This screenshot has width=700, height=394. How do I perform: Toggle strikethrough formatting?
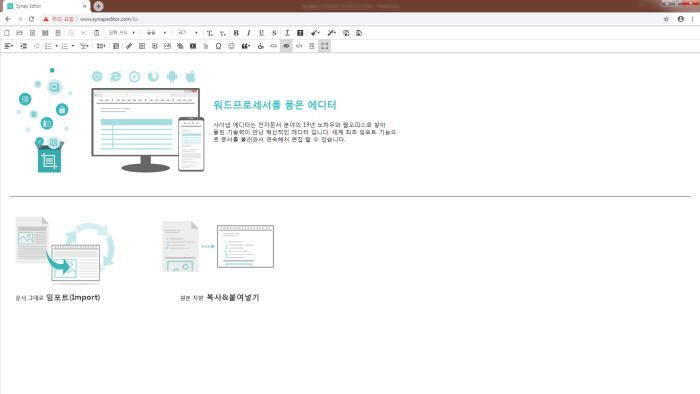[274, 33]
